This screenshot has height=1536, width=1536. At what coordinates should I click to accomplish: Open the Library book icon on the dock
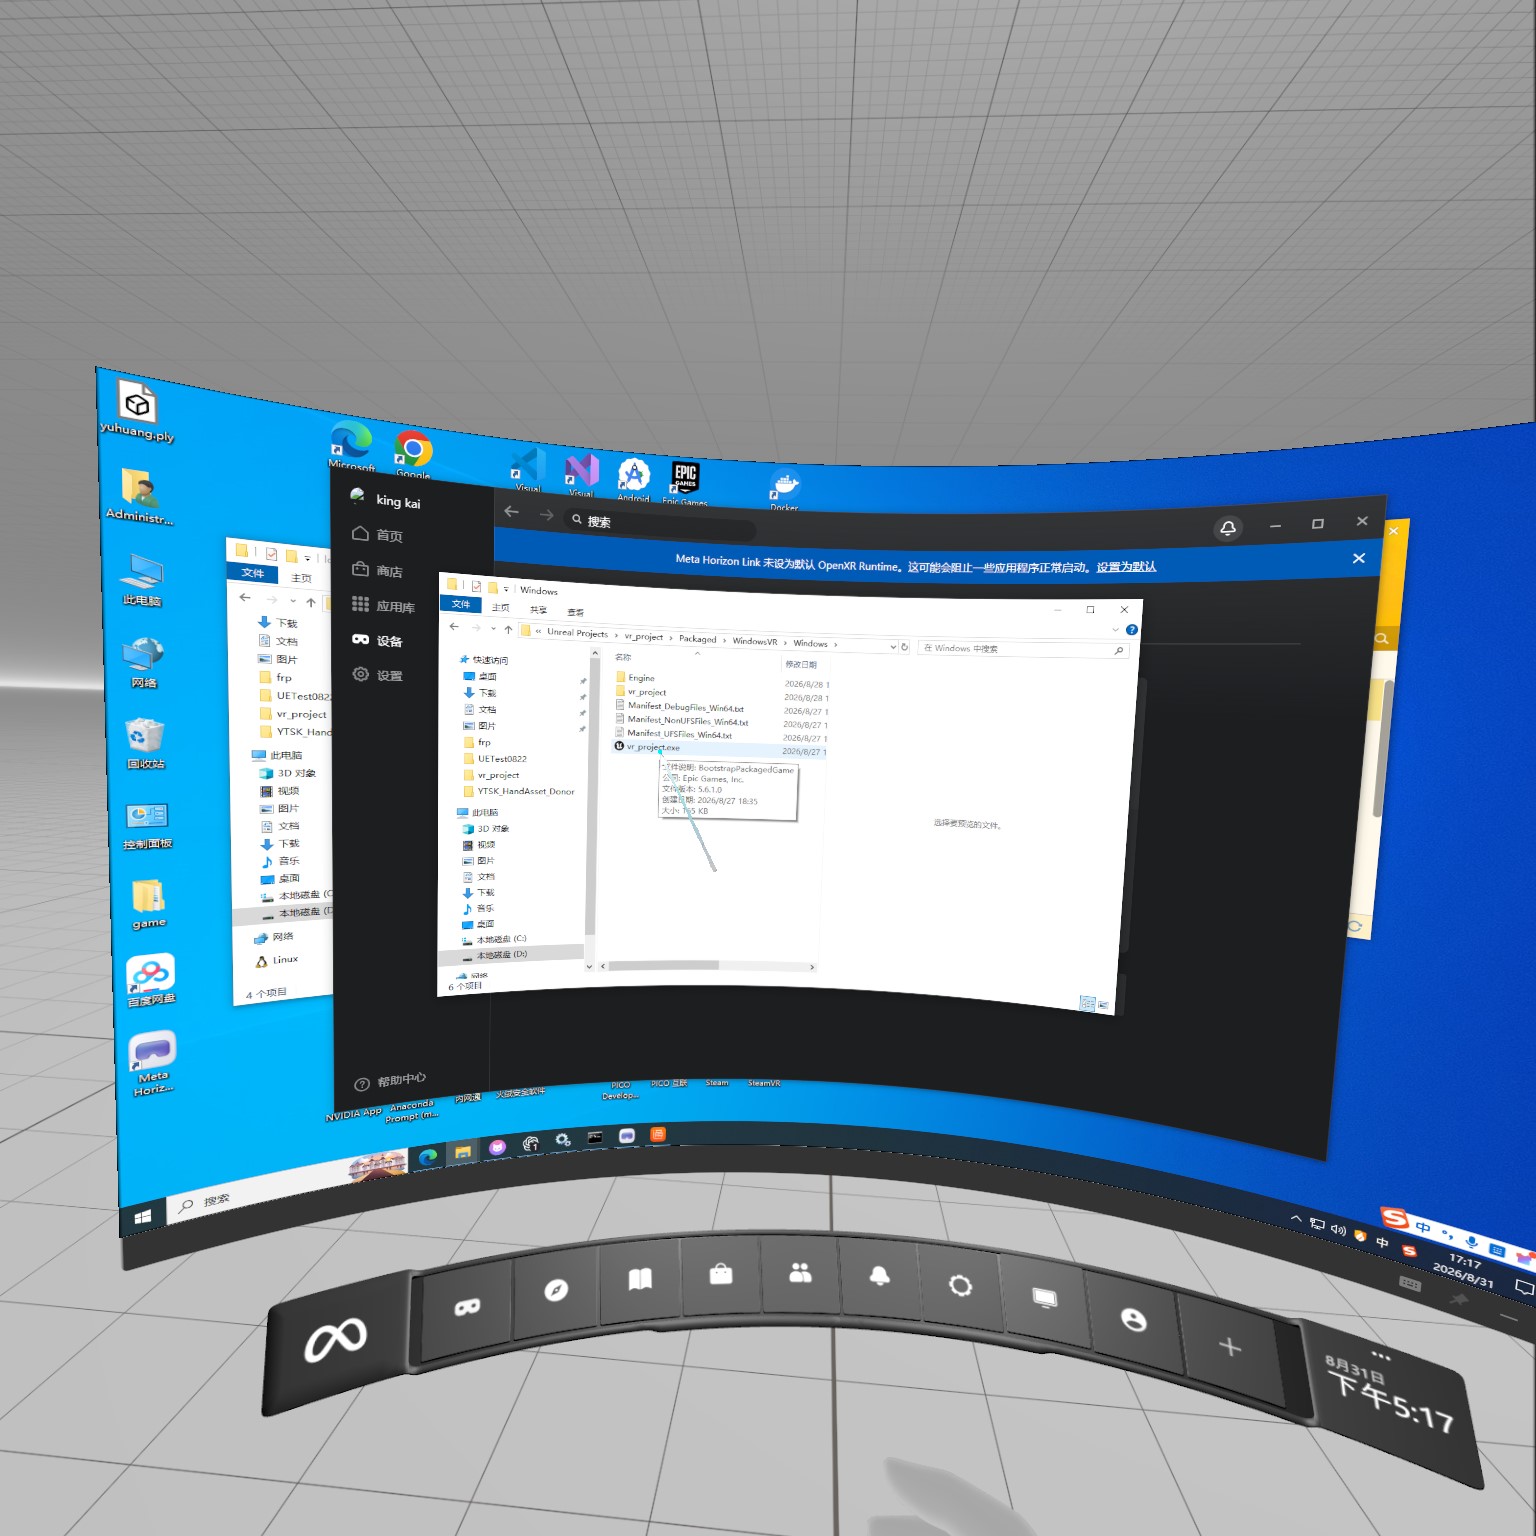(x=640, y=1279)
